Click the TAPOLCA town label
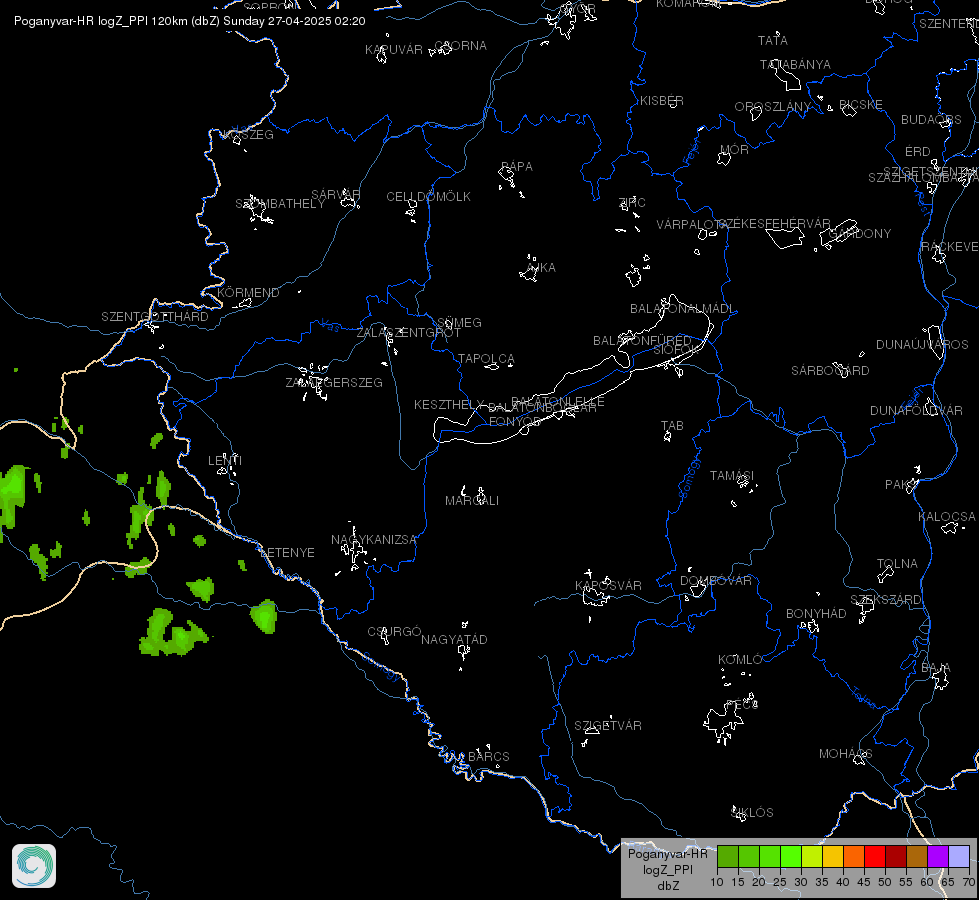This screenshot has height=900, width=979. point(486,359)
